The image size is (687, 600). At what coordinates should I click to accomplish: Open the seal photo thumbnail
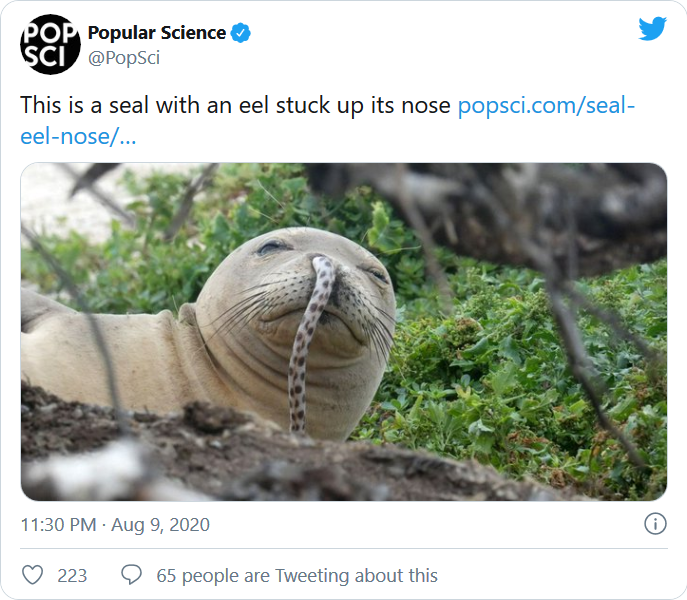(x=343, y=331)
